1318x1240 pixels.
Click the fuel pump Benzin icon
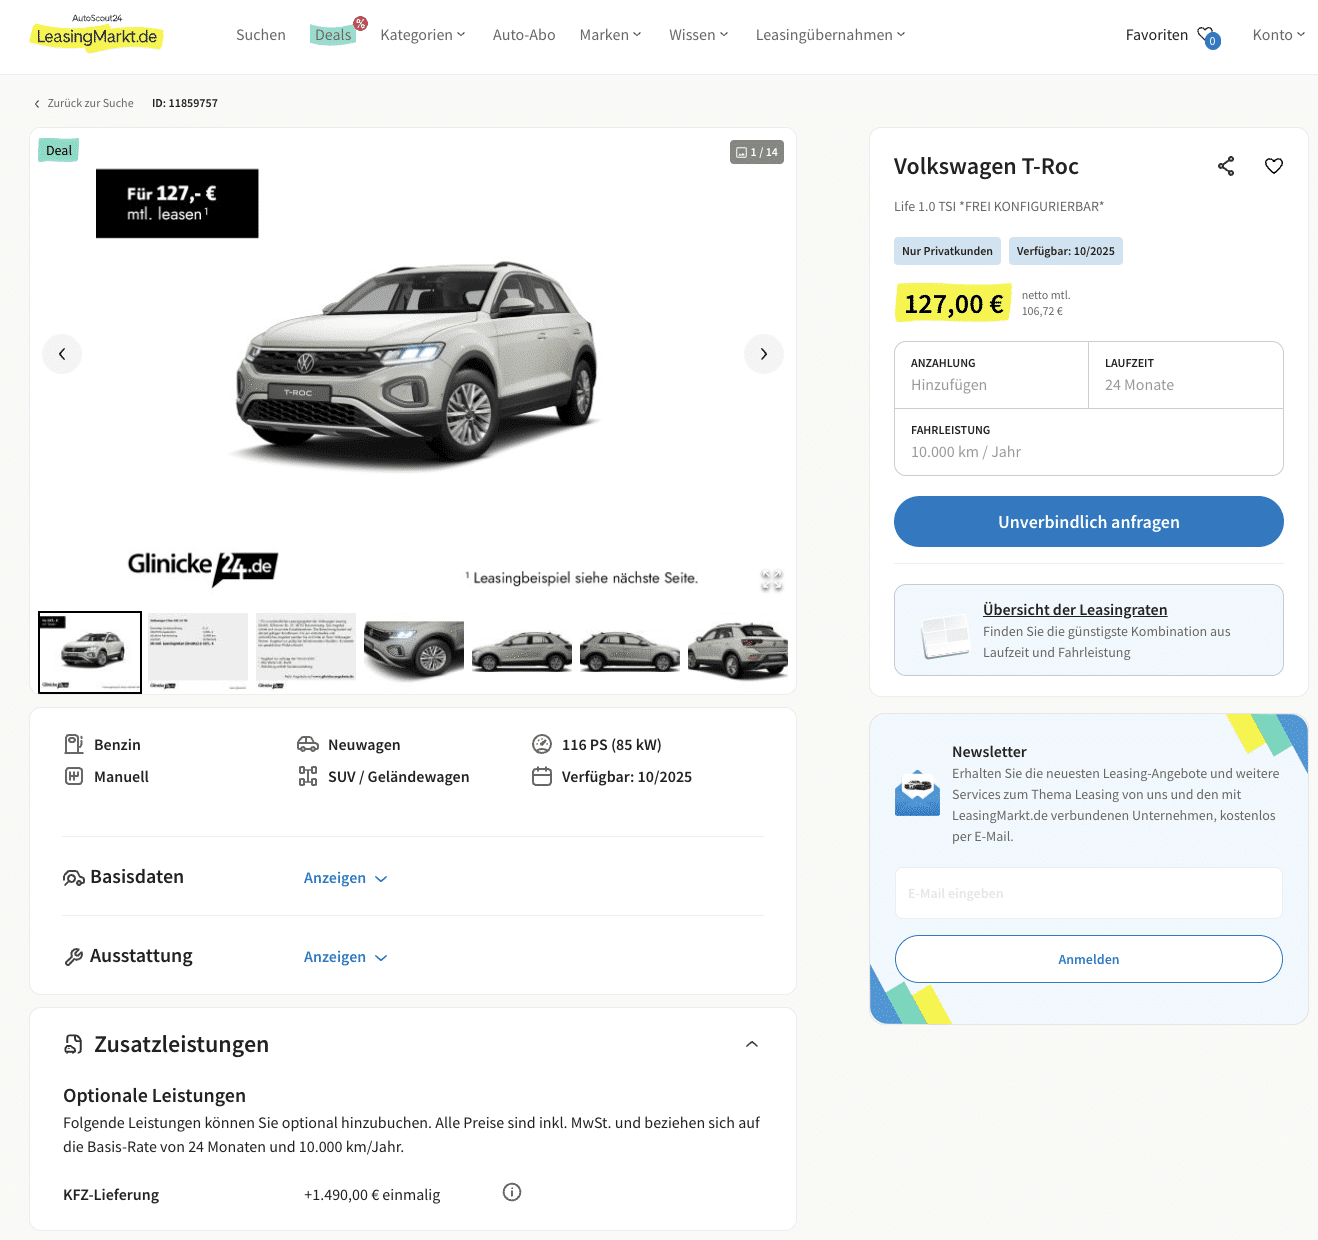pos(74,744)
